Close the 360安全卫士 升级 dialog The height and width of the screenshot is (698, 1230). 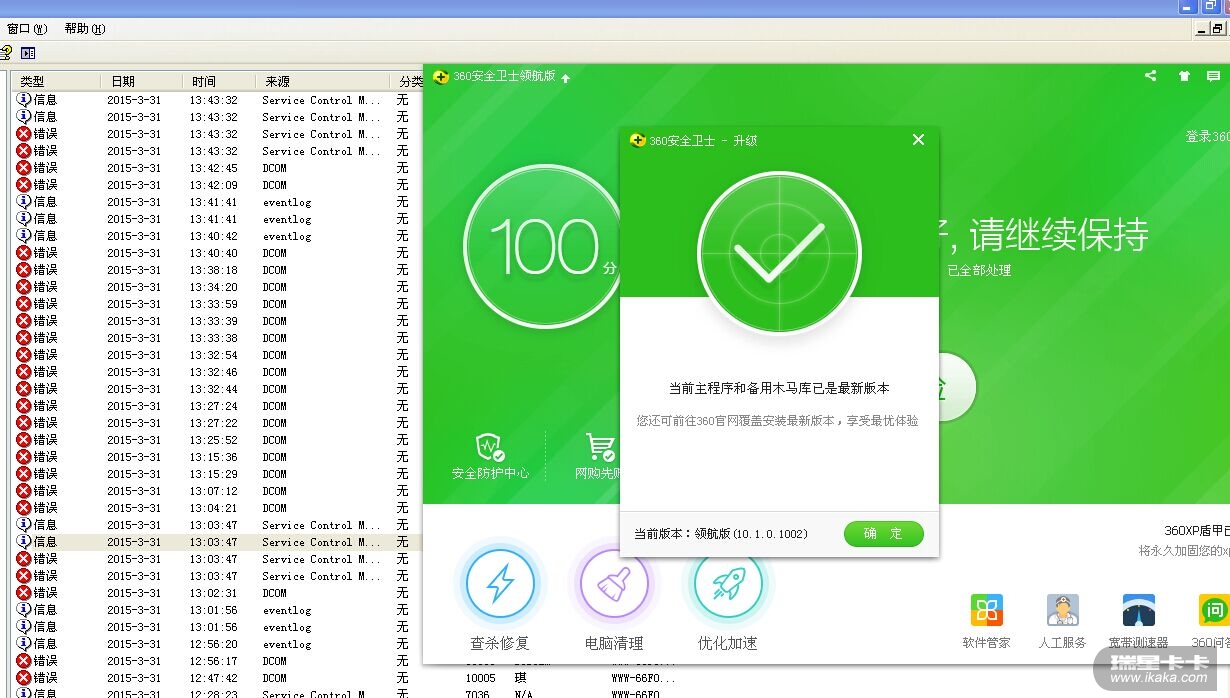pyautogui.click(x=918, y=140)
